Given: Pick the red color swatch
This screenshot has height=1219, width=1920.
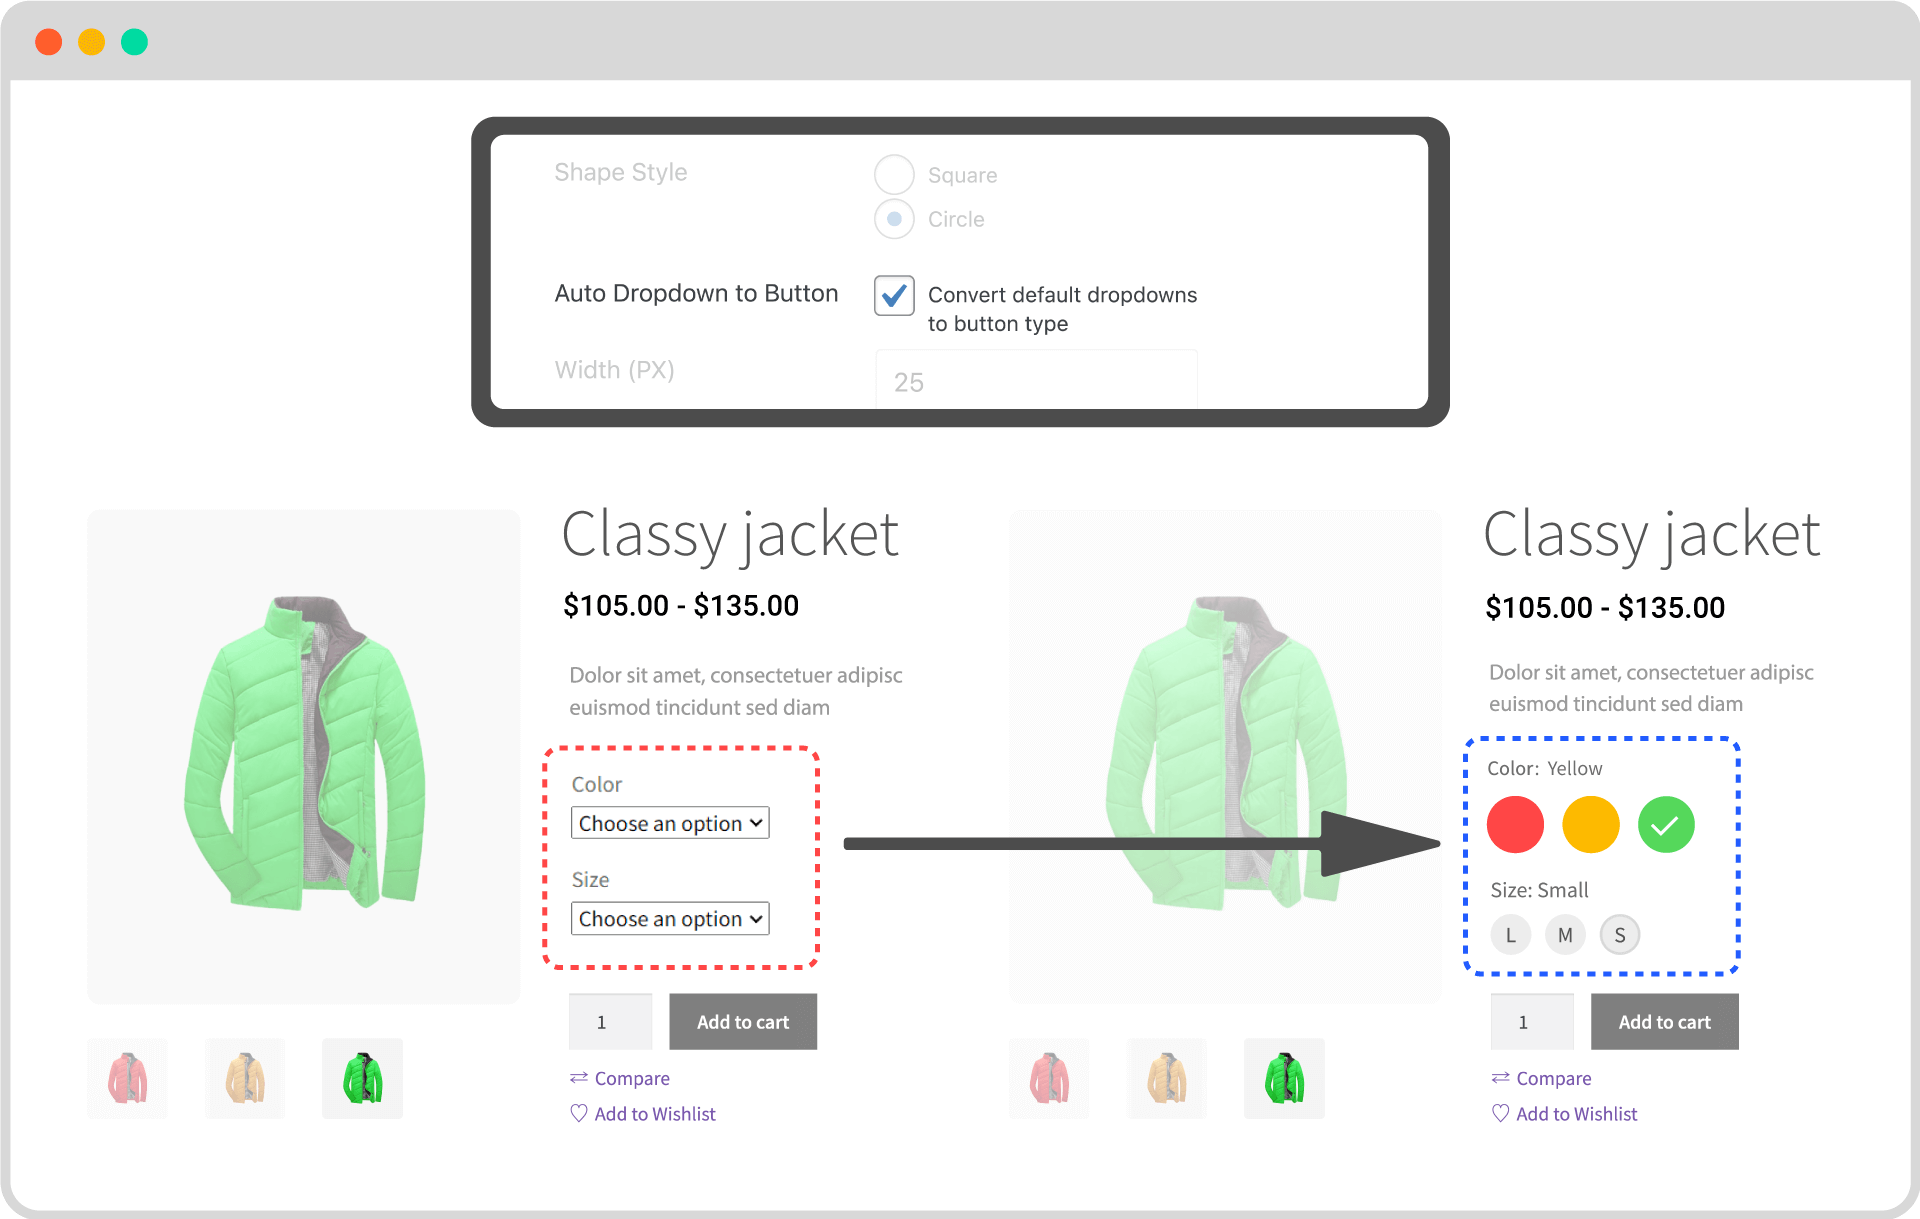Looking at the screenshot, I should coord(1515,825).
